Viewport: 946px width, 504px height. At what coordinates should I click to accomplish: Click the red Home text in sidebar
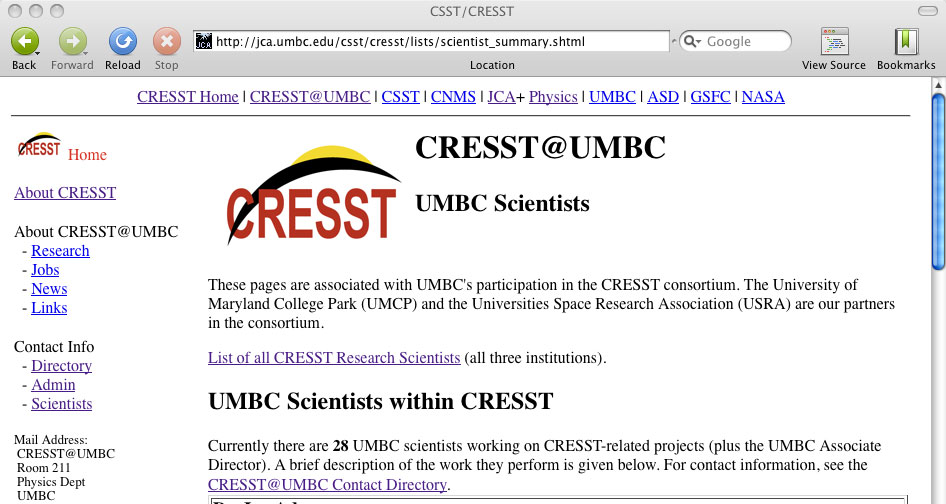(87, 155)
